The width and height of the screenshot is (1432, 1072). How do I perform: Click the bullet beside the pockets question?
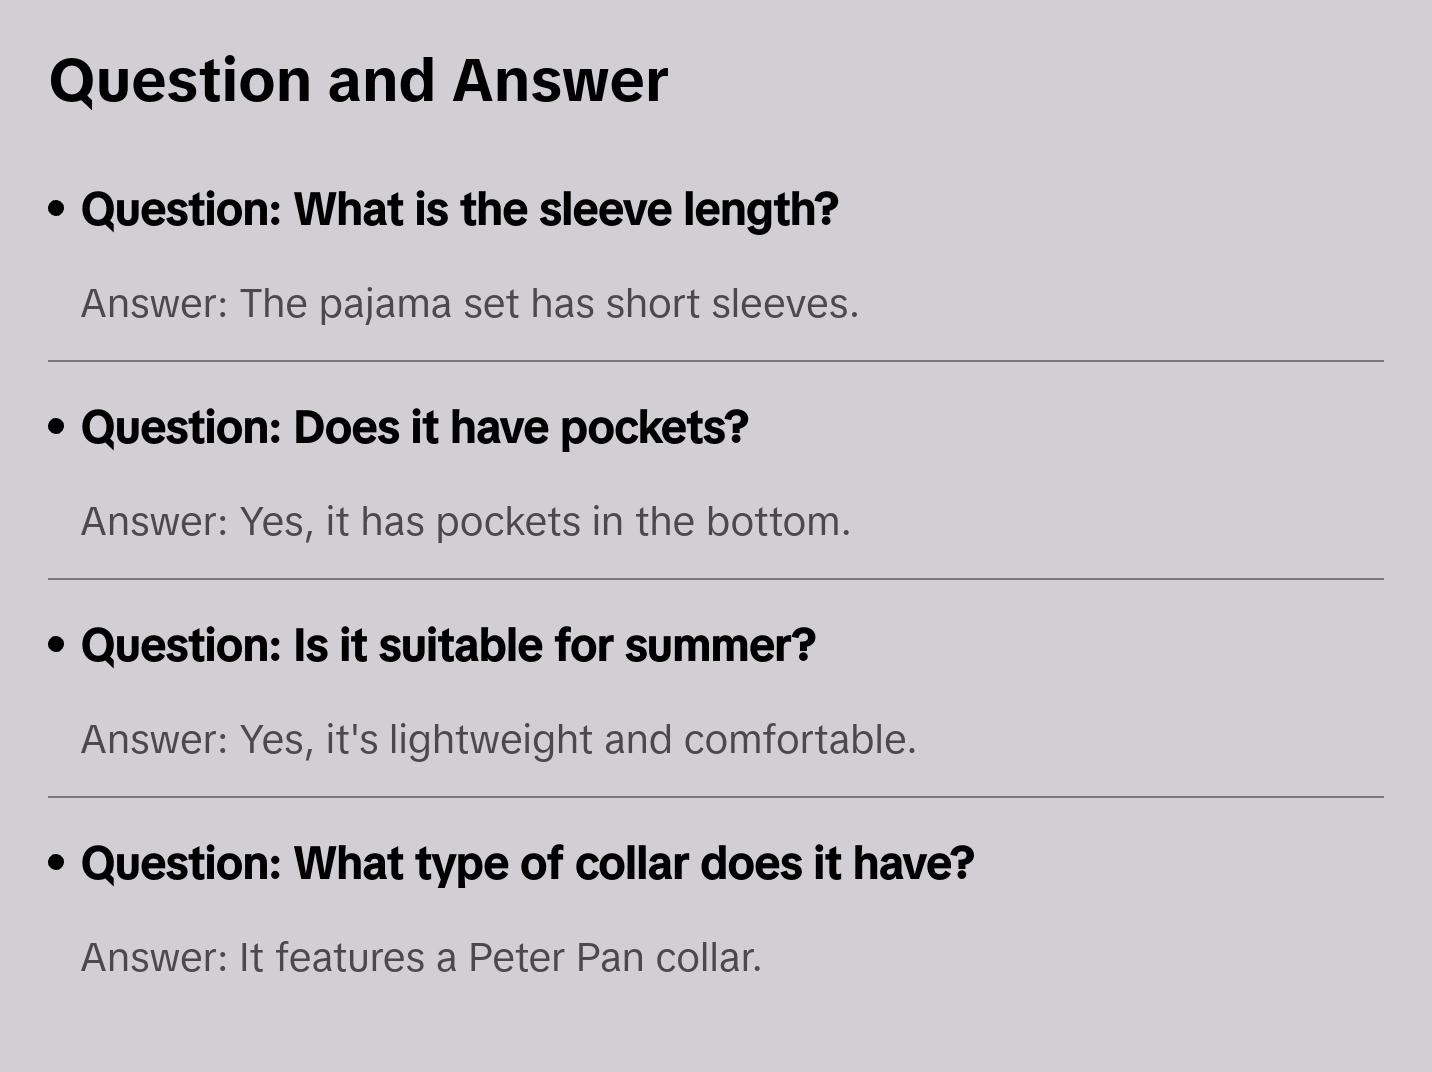pos(57,428)
